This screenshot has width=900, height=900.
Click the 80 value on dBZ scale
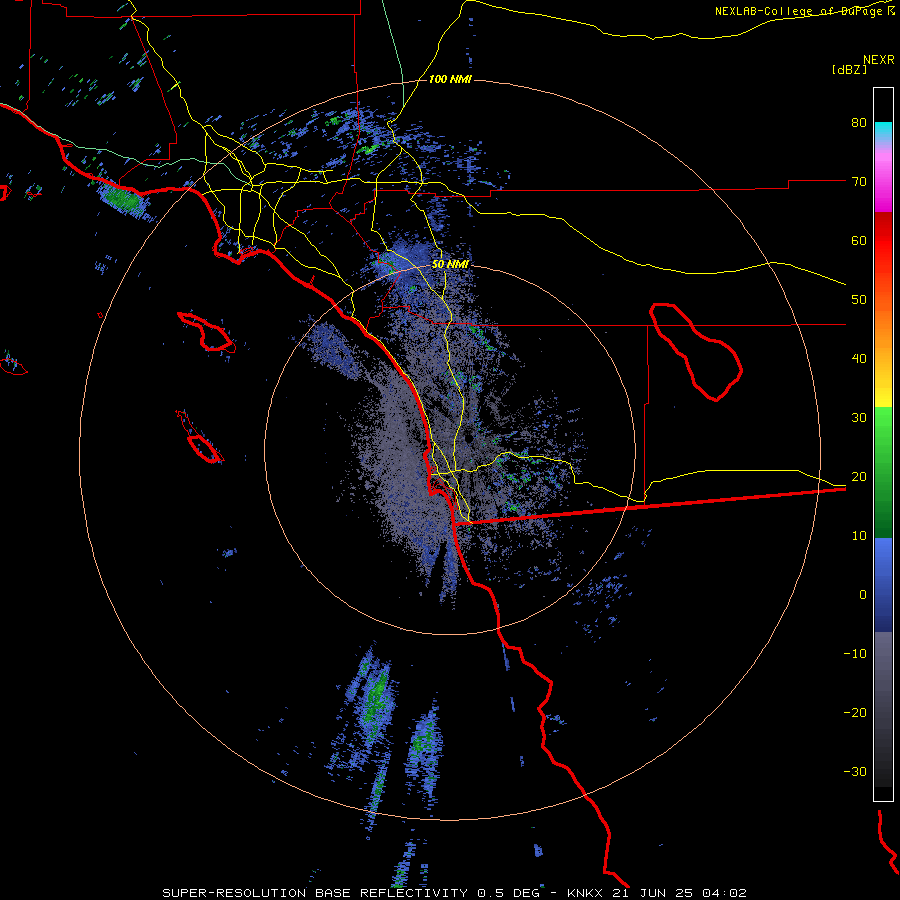click(x=859, y=122)
